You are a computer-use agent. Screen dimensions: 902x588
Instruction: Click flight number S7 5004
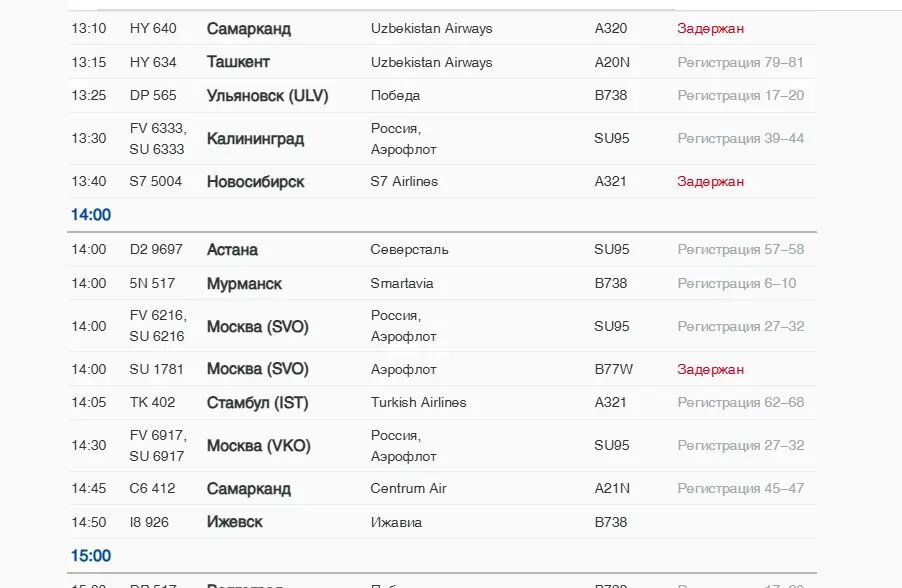[x=156, y=182]
